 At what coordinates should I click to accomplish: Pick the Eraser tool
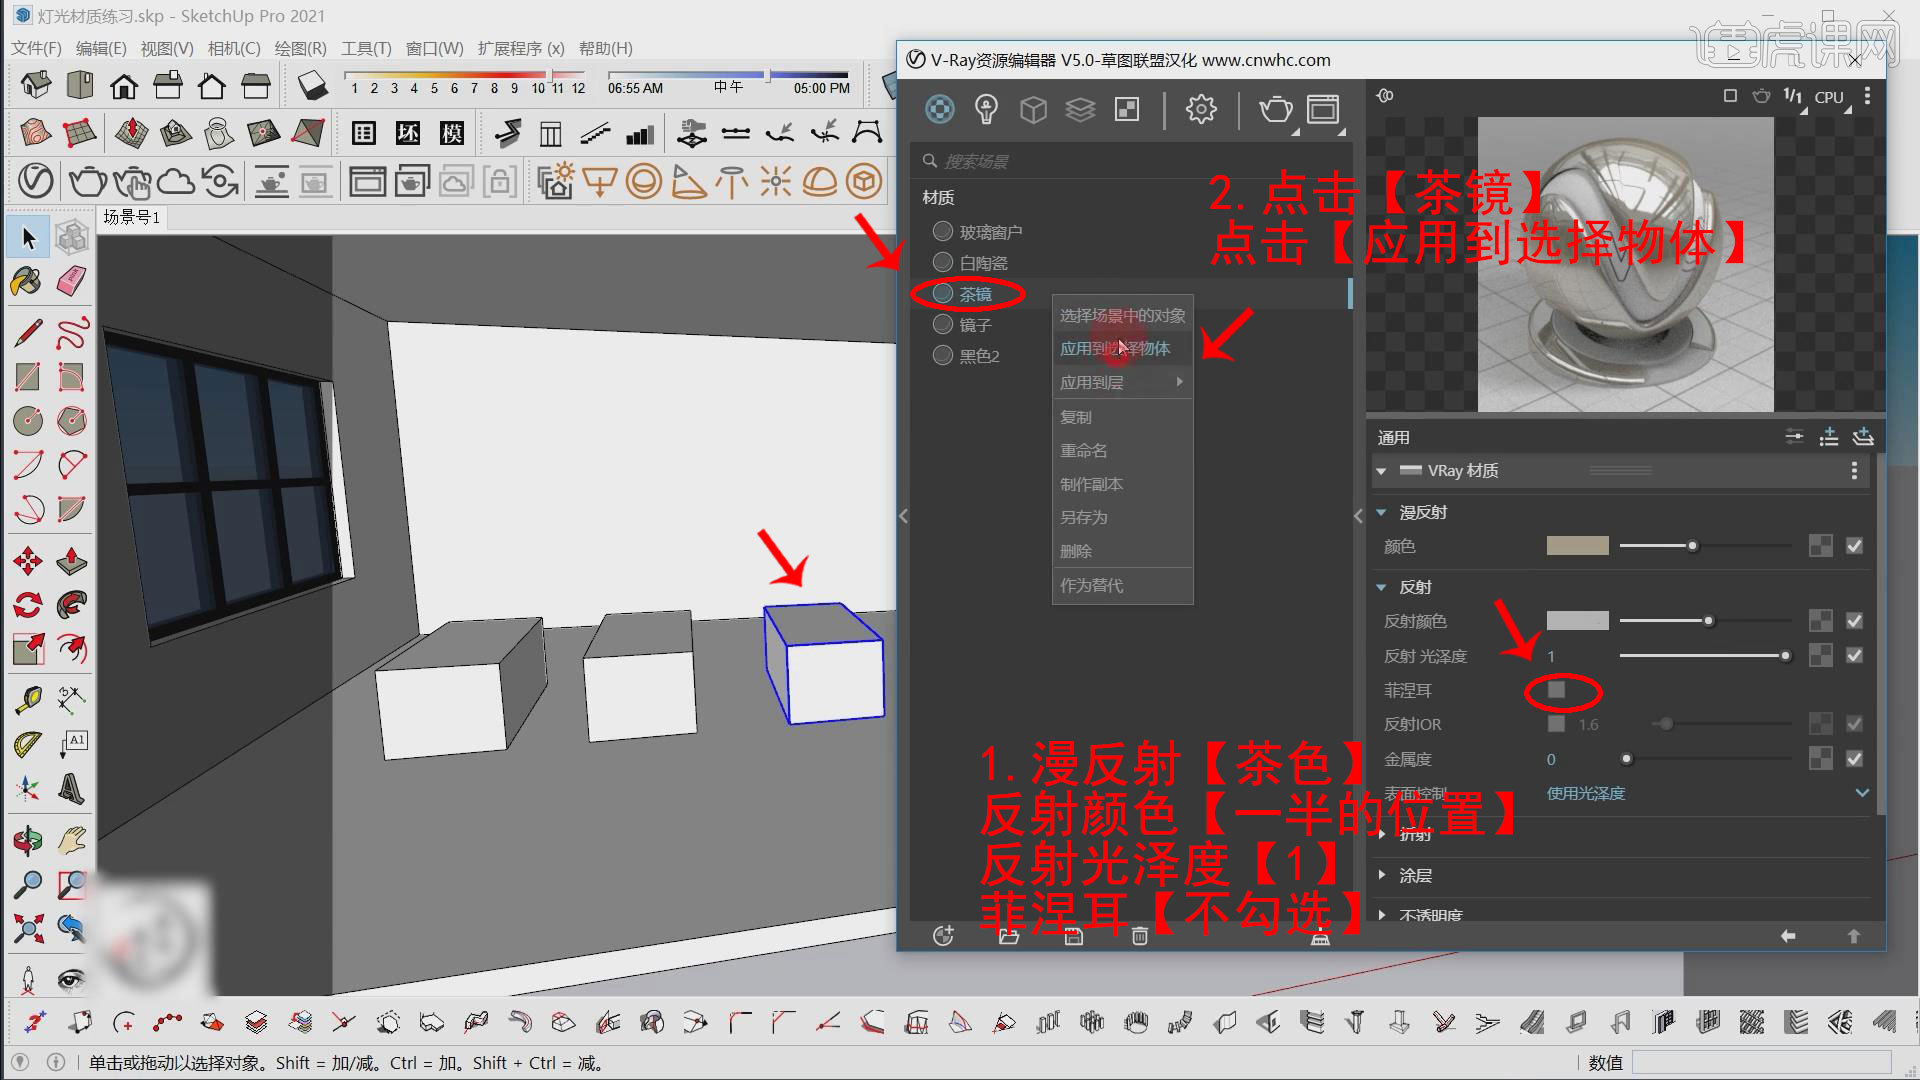(71, 282)
